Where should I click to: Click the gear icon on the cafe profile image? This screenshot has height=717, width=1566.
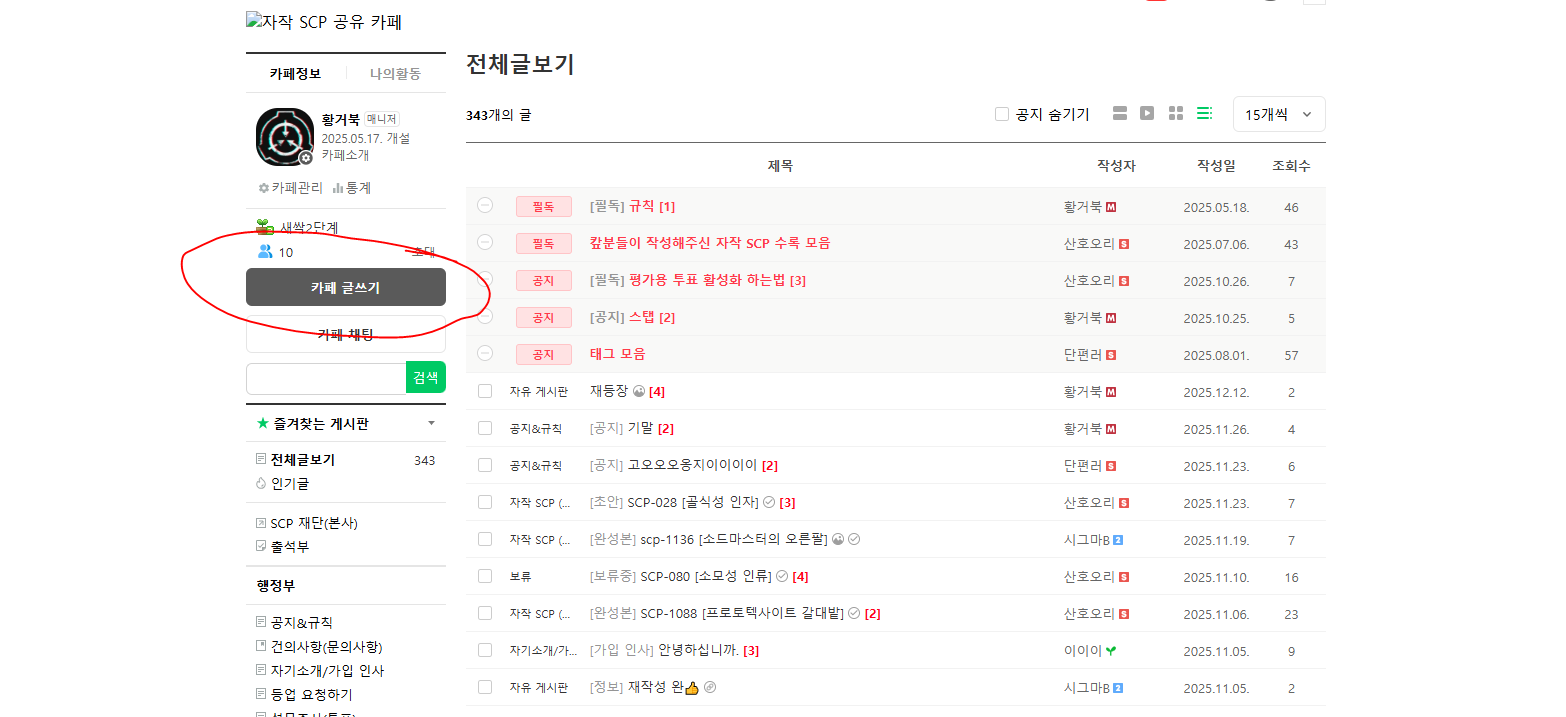(x=306, y=158)
